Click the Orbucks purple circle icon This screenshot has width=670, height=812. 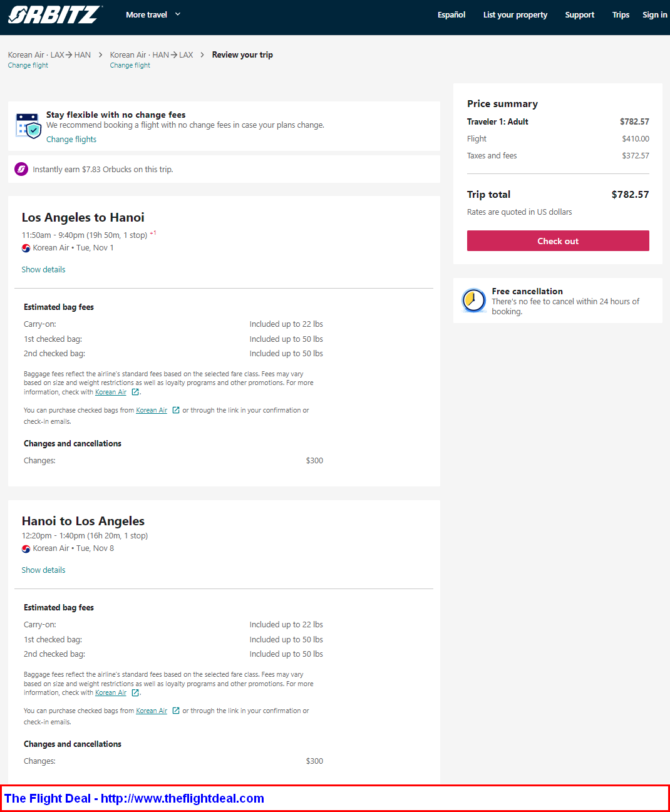[x=21, y=169]
